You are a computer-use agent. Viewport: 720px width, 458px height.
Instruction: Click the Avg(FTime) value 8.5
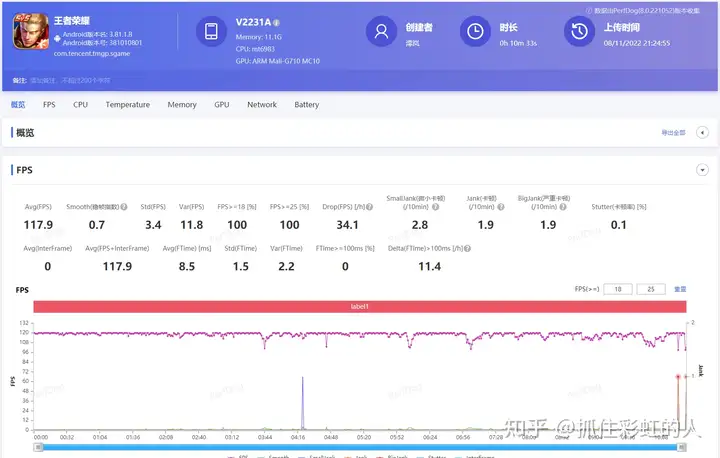tap(187, 266)
